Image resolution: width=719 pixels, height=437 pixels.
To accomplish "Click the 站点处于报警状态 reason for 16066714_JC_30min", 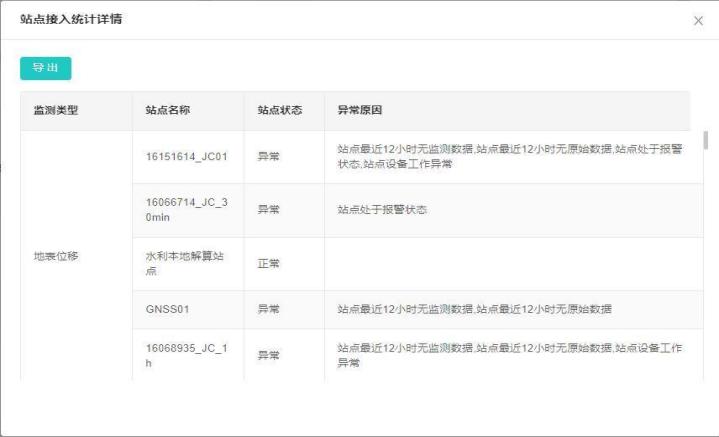I will pyautogui.click(x=382, y=210).
